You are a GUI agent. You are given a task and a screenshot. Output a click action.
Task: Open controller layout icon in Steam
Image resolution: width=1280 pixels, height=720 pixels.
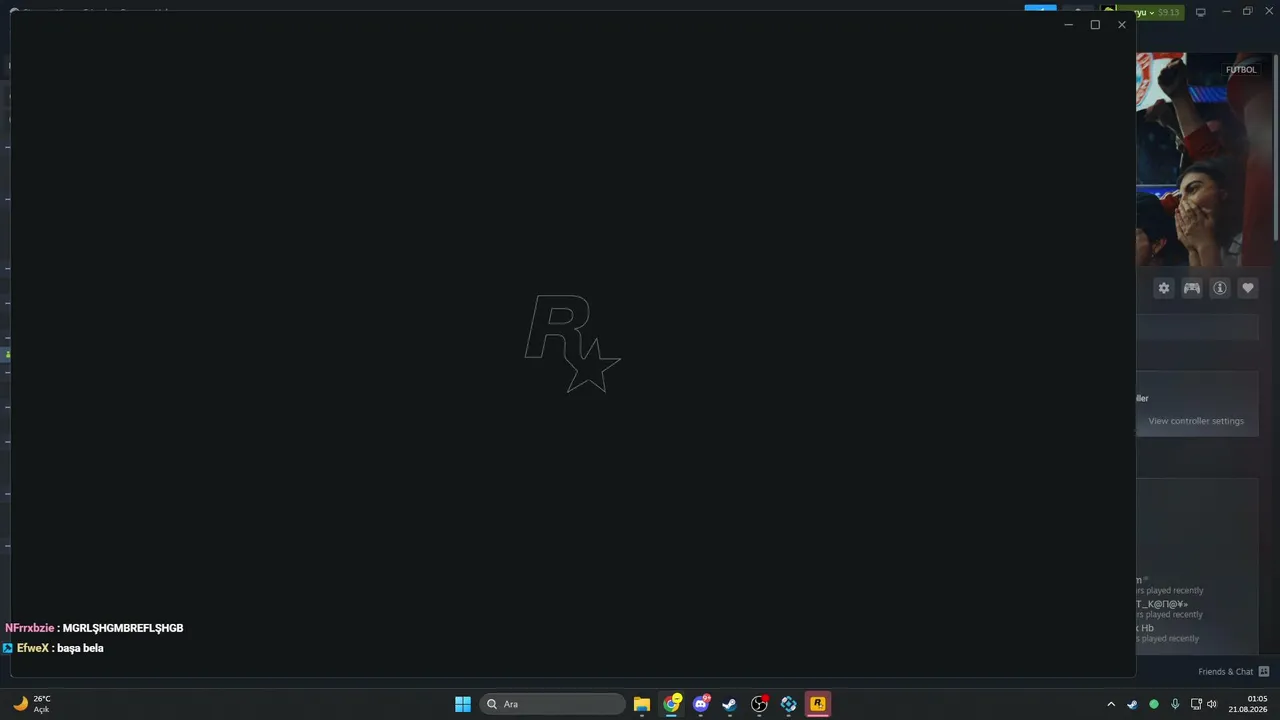pyautogui.click(x=1192, y=288)
